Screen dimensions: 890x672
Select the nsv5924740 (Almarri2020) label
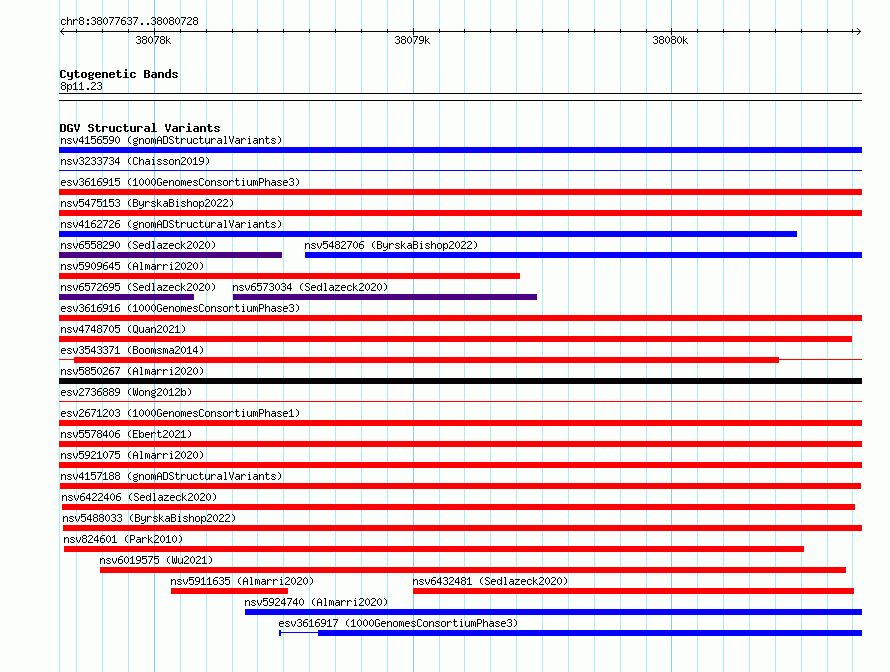(316, 602)
